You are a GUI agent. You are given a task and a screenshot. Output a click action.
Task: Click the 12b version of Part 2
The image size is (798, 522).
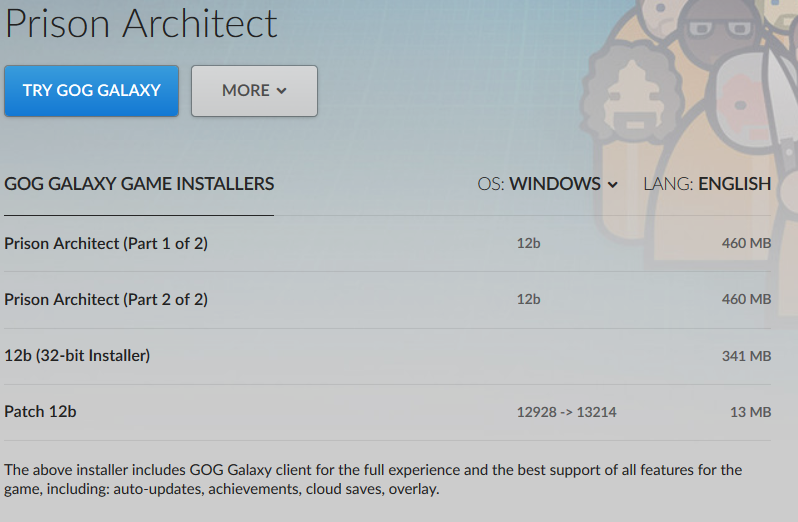tap(528, 300)
